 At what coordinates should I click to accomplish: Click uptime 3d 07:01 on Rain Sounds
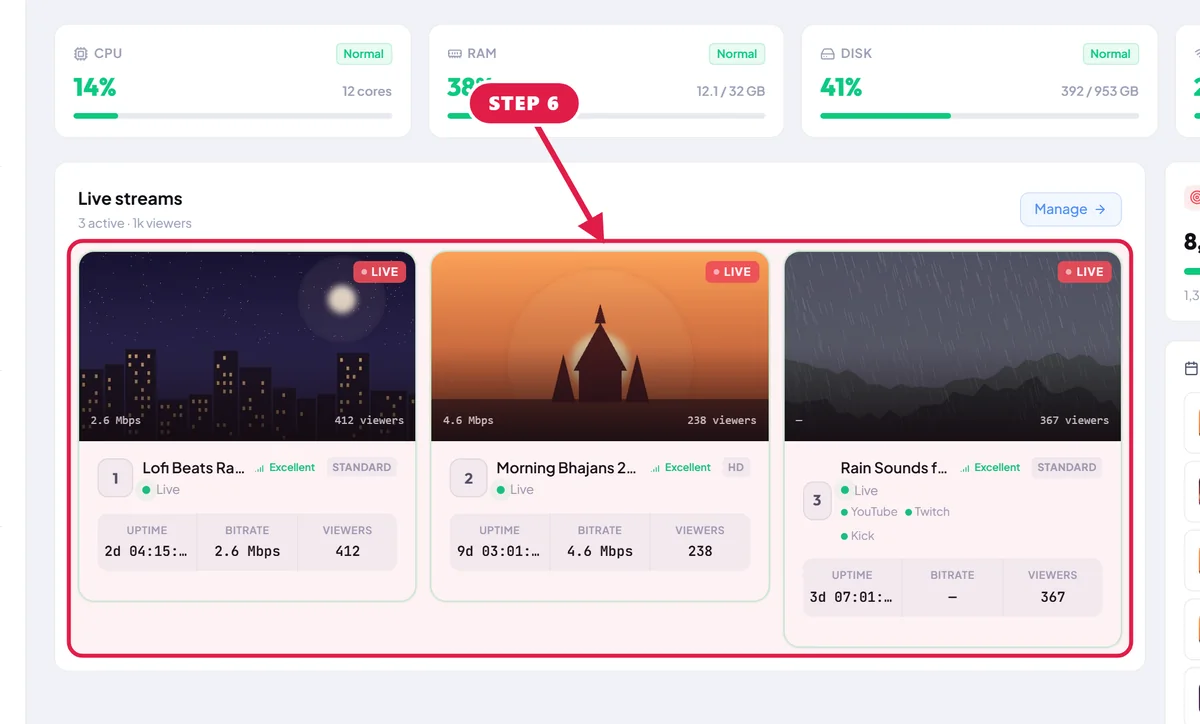[852, 587]
